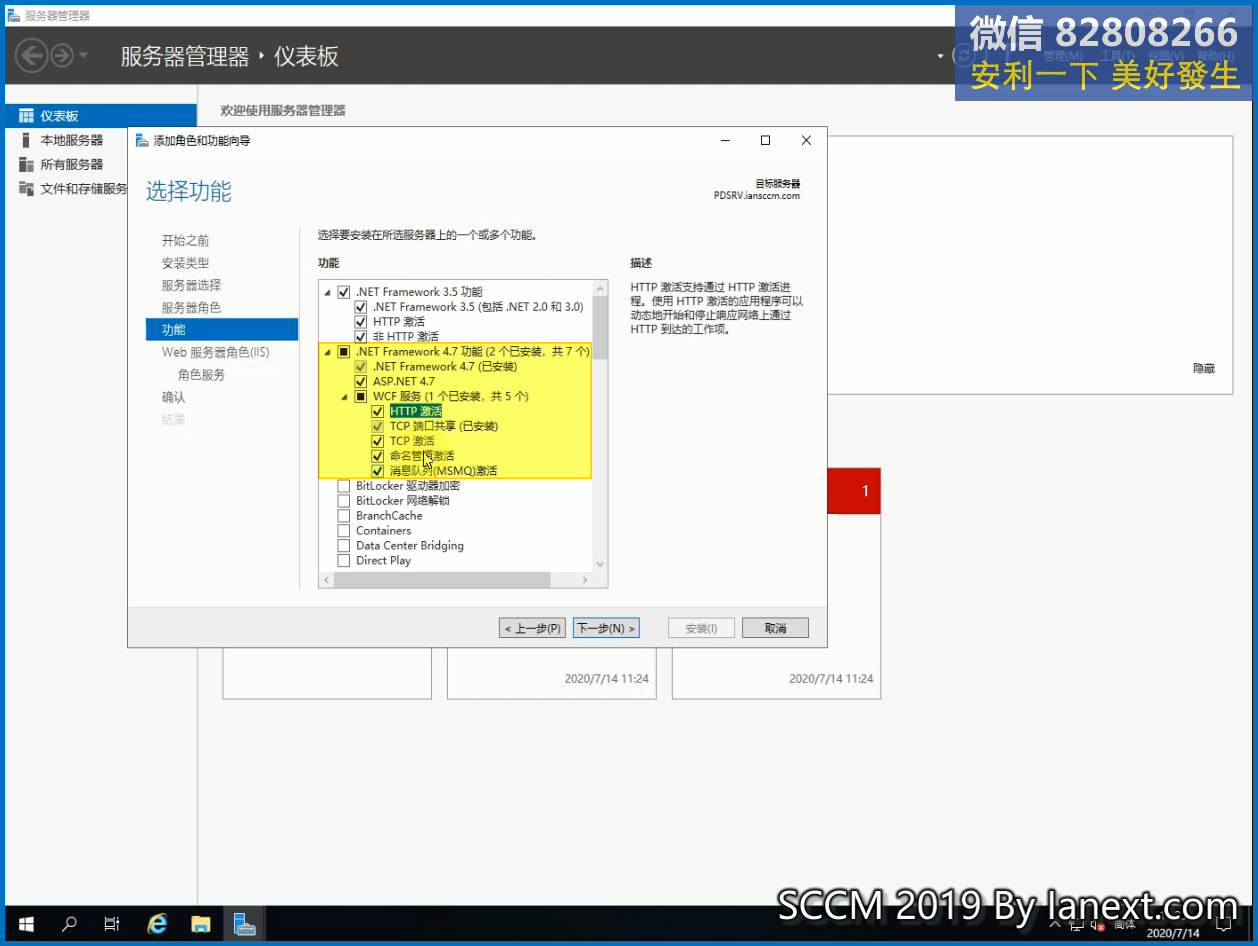Open taskbar search icon
This screenshot has width=1258, height=946.
pos(69,924)
